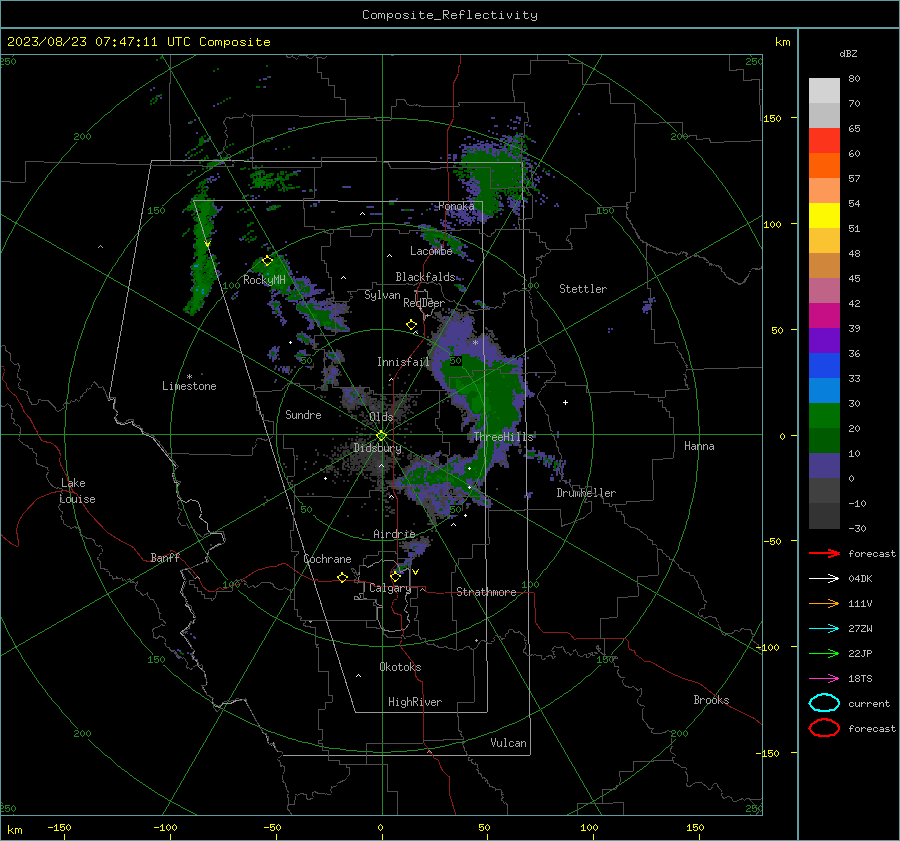This screenshot has height=841, width=900.
Task: Select the magenta 39-42 dBZ color swatch
Action: (x=824, y=316)
